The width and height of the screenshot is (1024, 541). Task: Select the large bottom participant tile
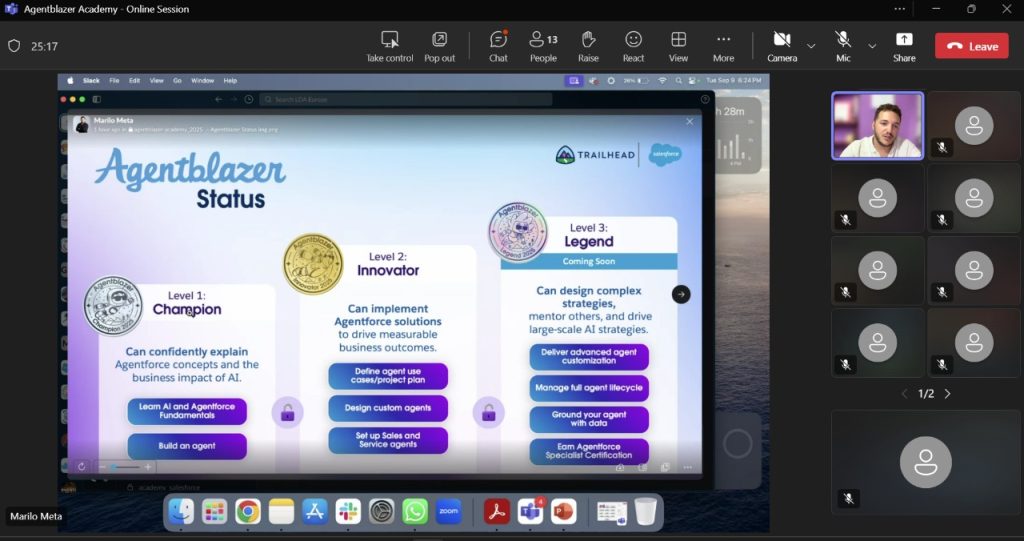point(925,462)
